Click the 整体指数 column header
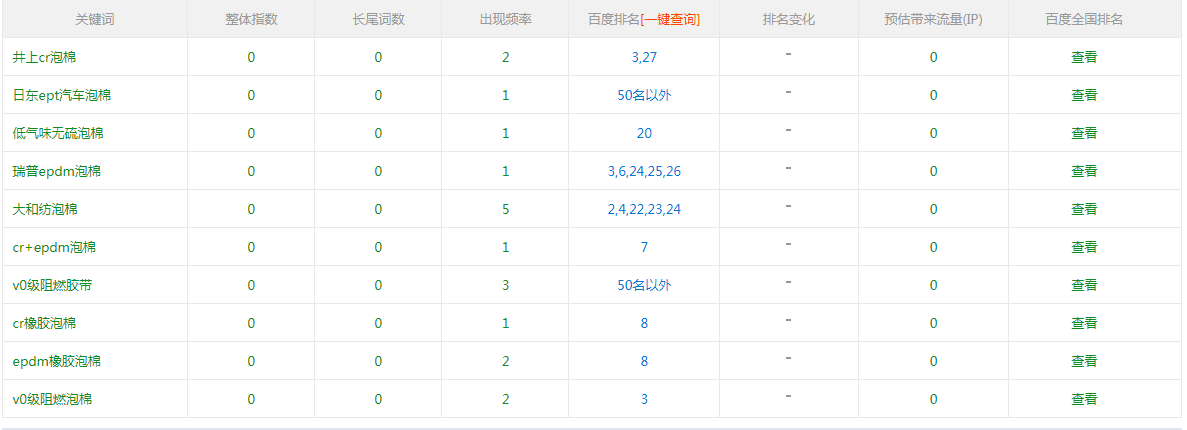This screenshot has width=1187, height=430. [251, 20]
